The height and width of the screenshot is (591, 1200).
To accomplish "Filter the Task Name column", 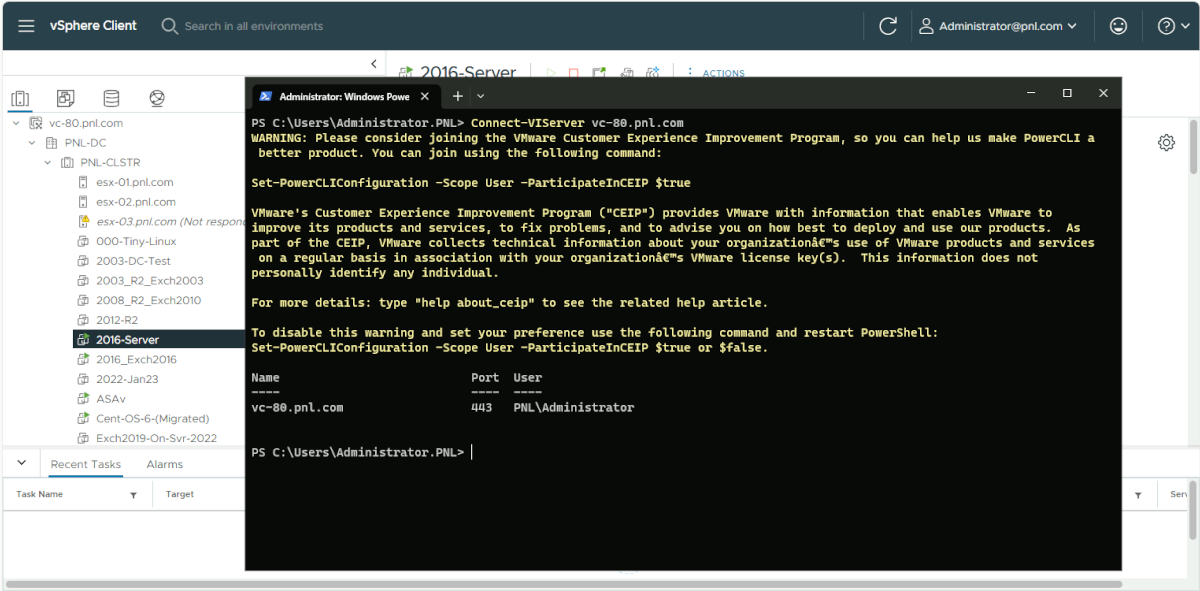I will click(133, 495).
